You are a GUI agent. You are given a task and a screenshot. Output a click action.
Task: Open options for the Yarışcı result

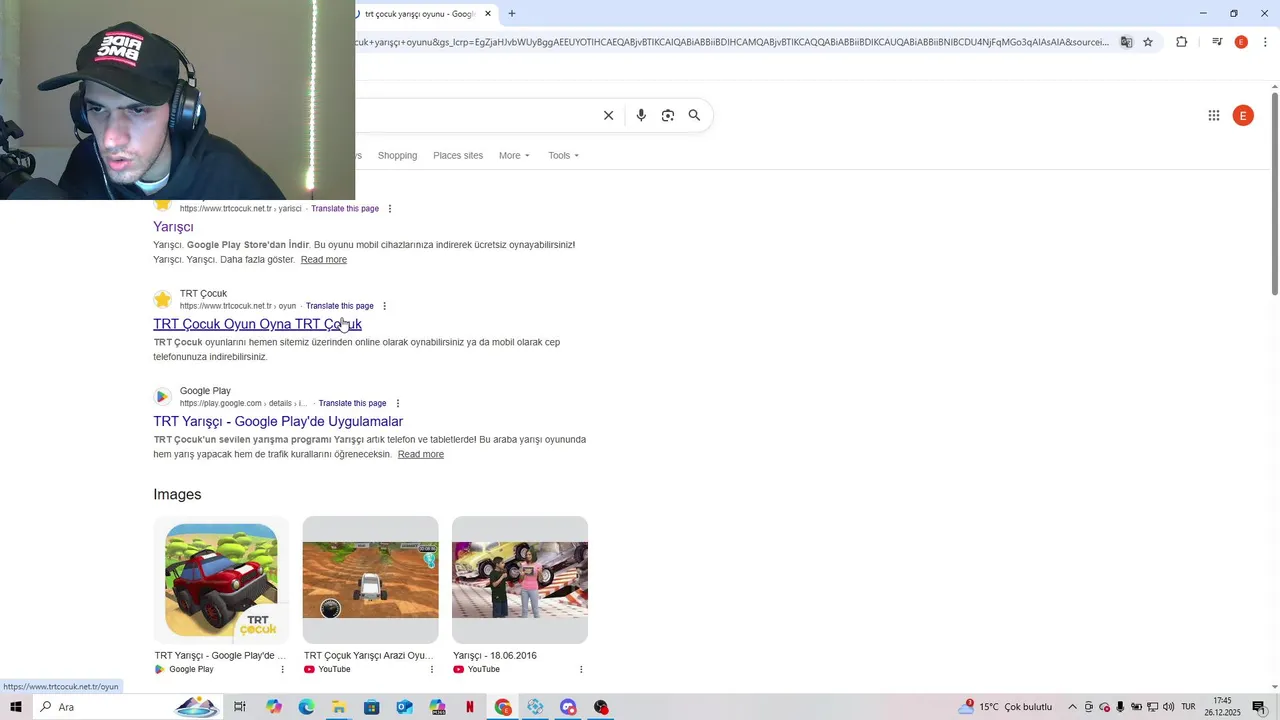390,209
